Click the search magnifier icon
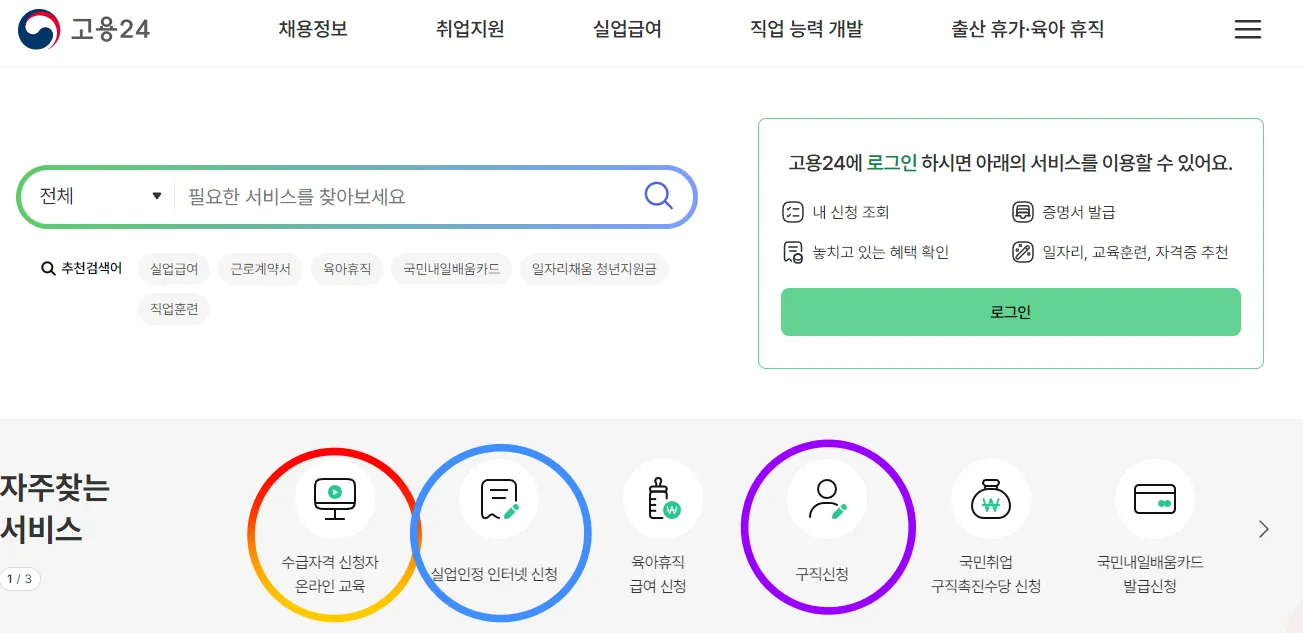Screen dimensions: 1303x633 [658, 196]
